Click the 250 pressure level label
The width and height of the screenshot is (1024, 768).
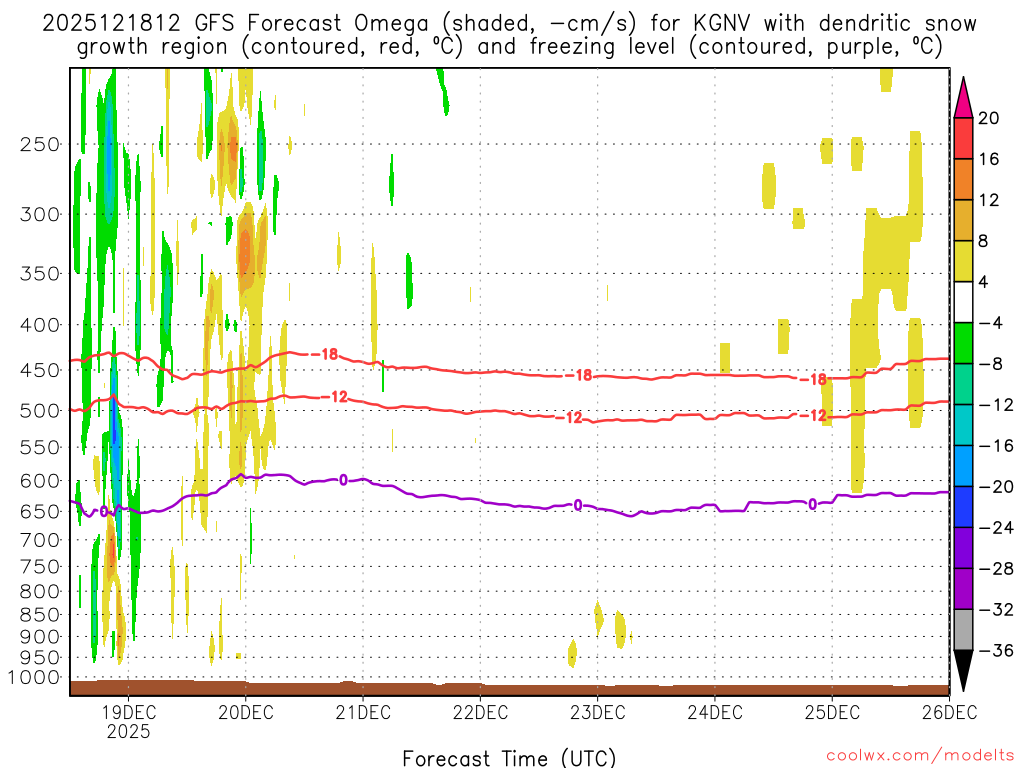click(40, 144)
